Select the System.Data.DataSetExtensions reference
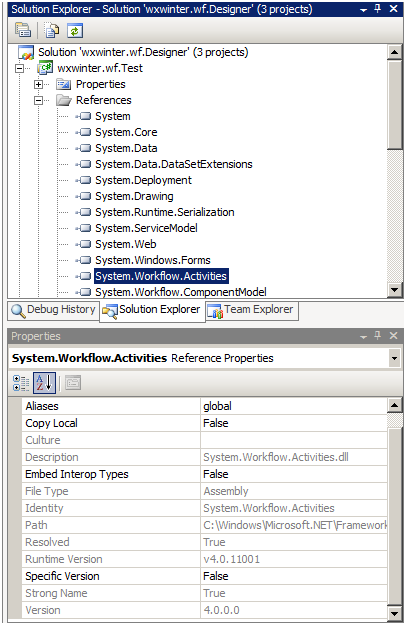This screenshot has height=625, width=406. click(x=174, y=164)
